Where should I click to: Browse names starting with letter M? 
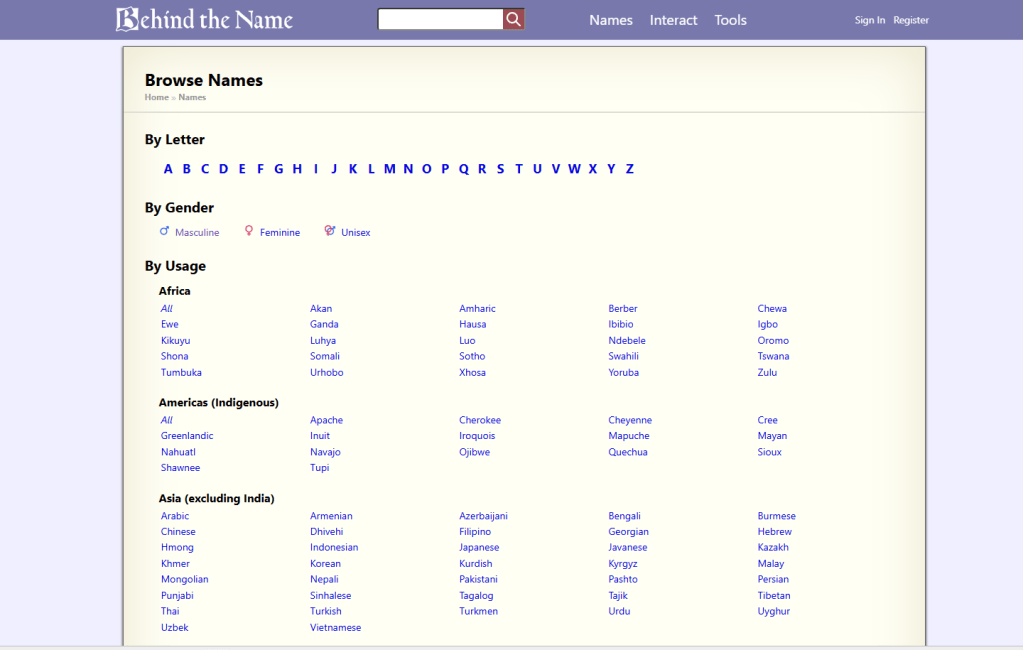(x=389, y=169)
